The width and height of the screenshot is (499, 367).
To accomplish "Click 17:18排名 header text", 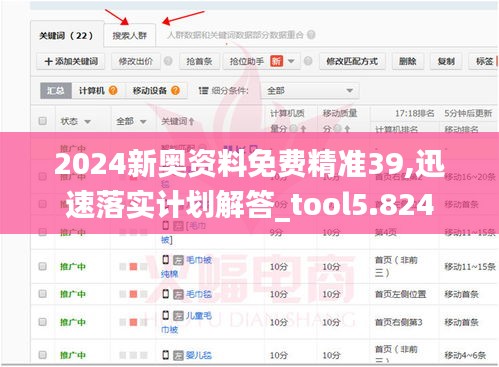I will pyautogui.click(x=414, y=114).
